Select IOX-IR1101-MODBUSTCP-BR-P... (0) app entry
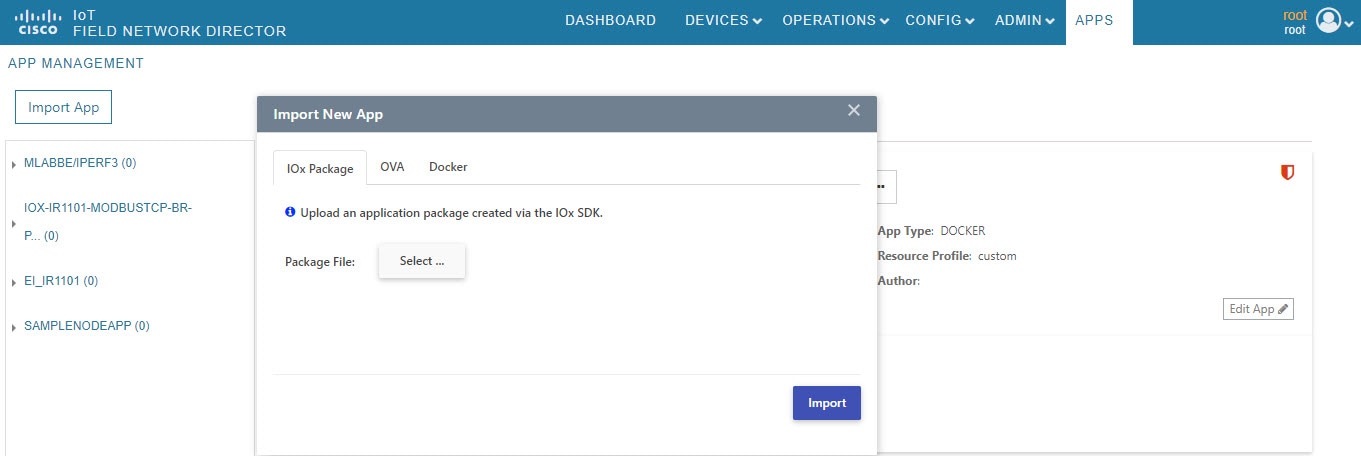Screen dimensions: 1361x456 coord(108,222)
